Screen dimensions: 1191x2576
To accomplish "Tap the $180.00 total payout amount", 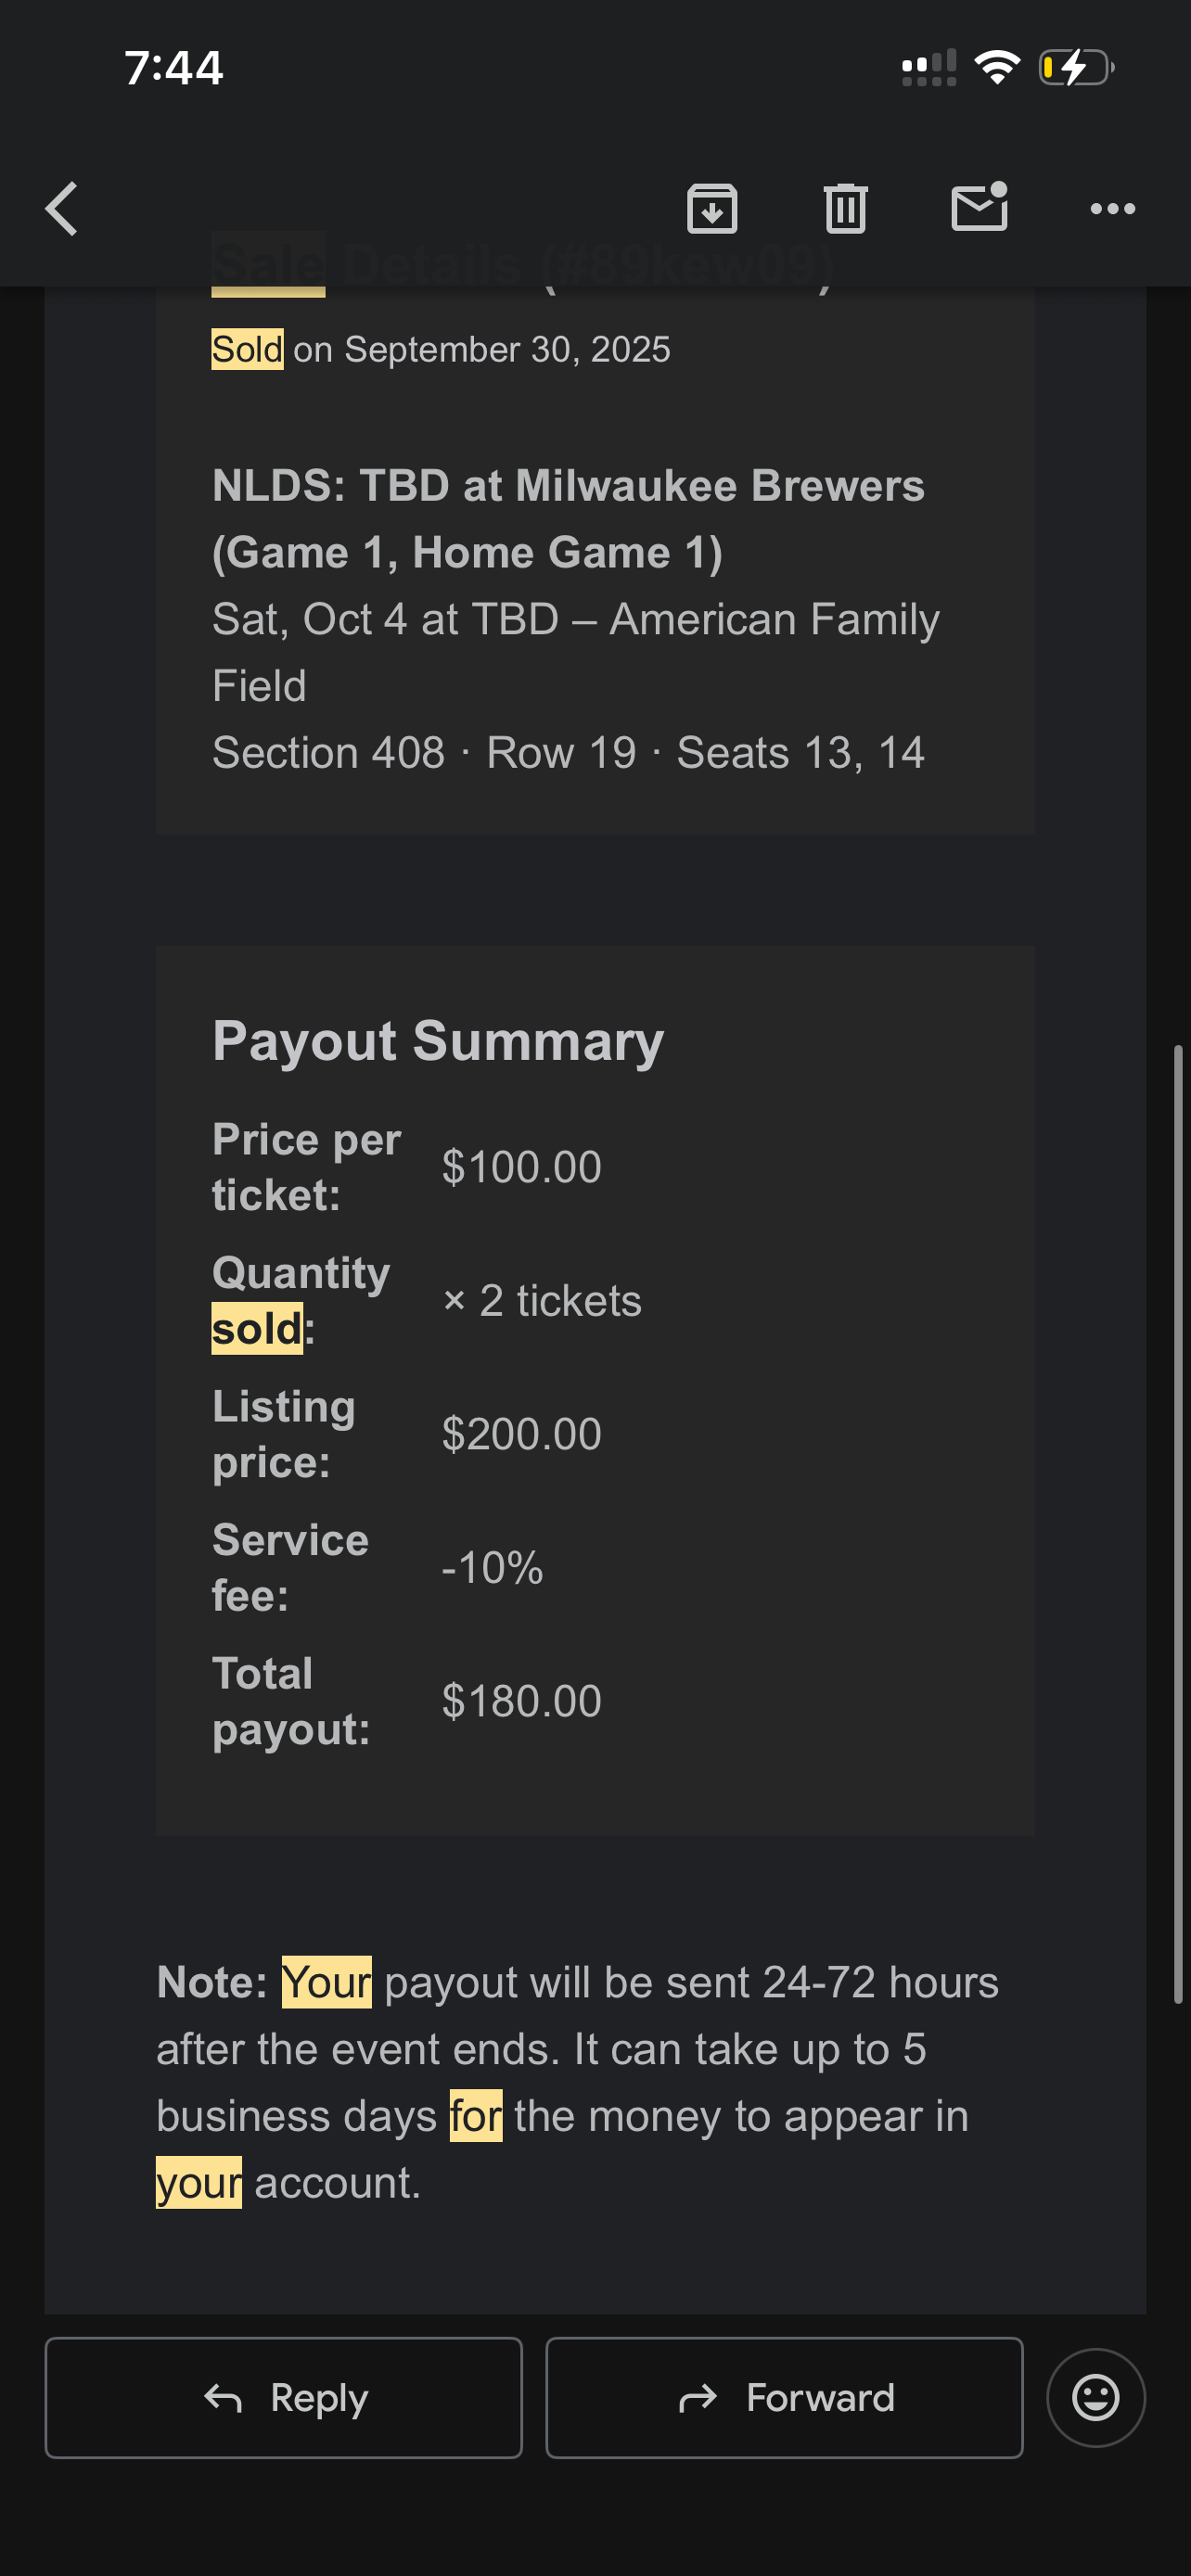I will pos(521,1701).
